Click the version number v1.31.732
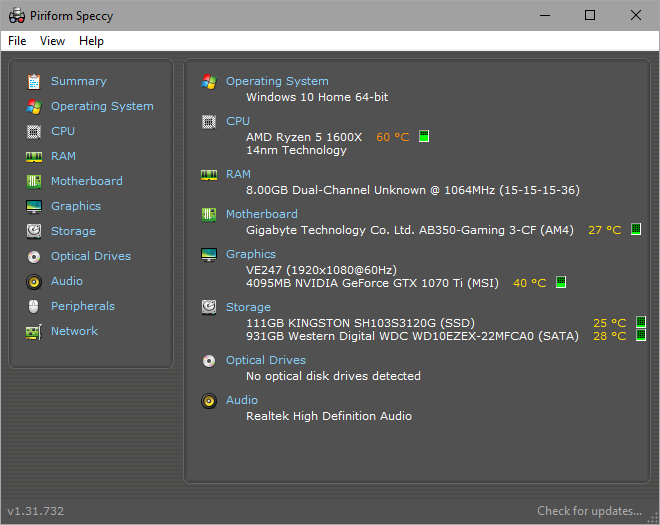 (x=35, y=511)
